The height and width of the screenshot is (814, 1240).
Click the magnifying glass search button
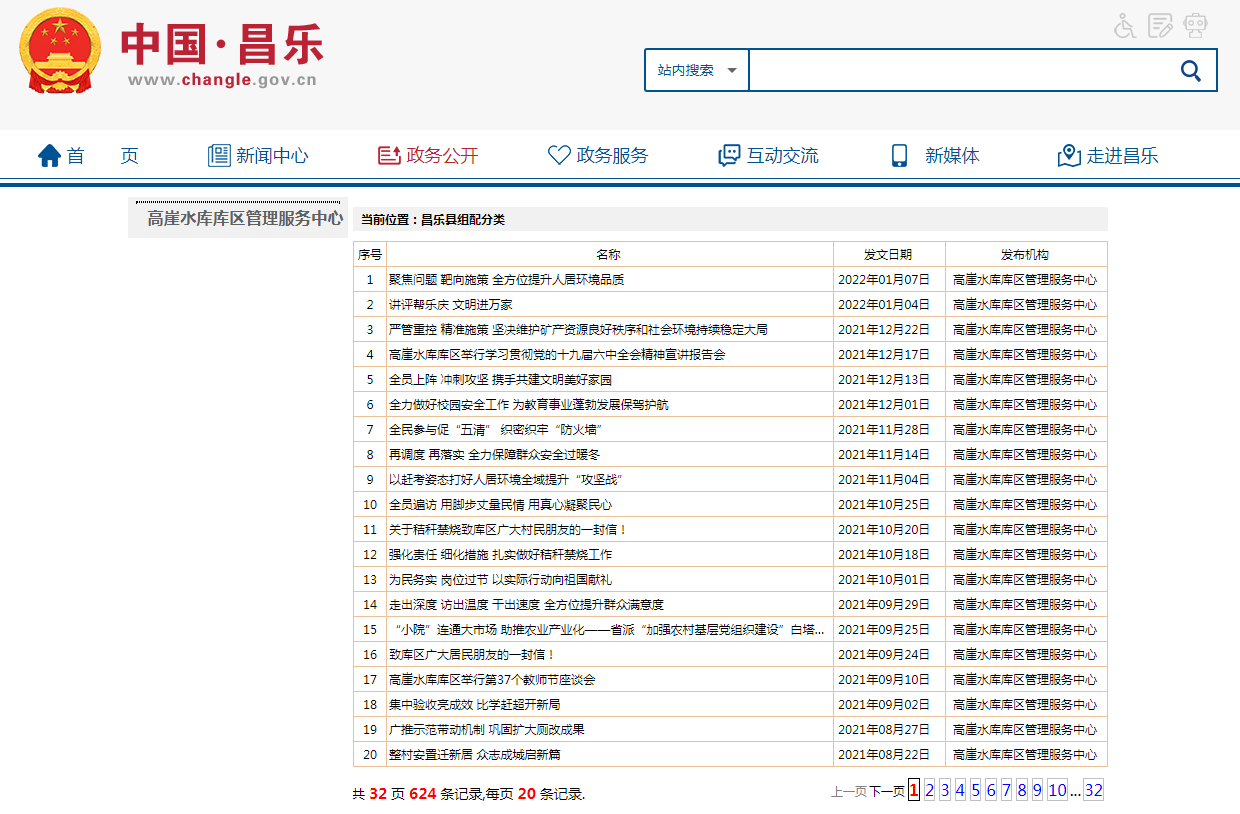click(x=1190, y=70)
